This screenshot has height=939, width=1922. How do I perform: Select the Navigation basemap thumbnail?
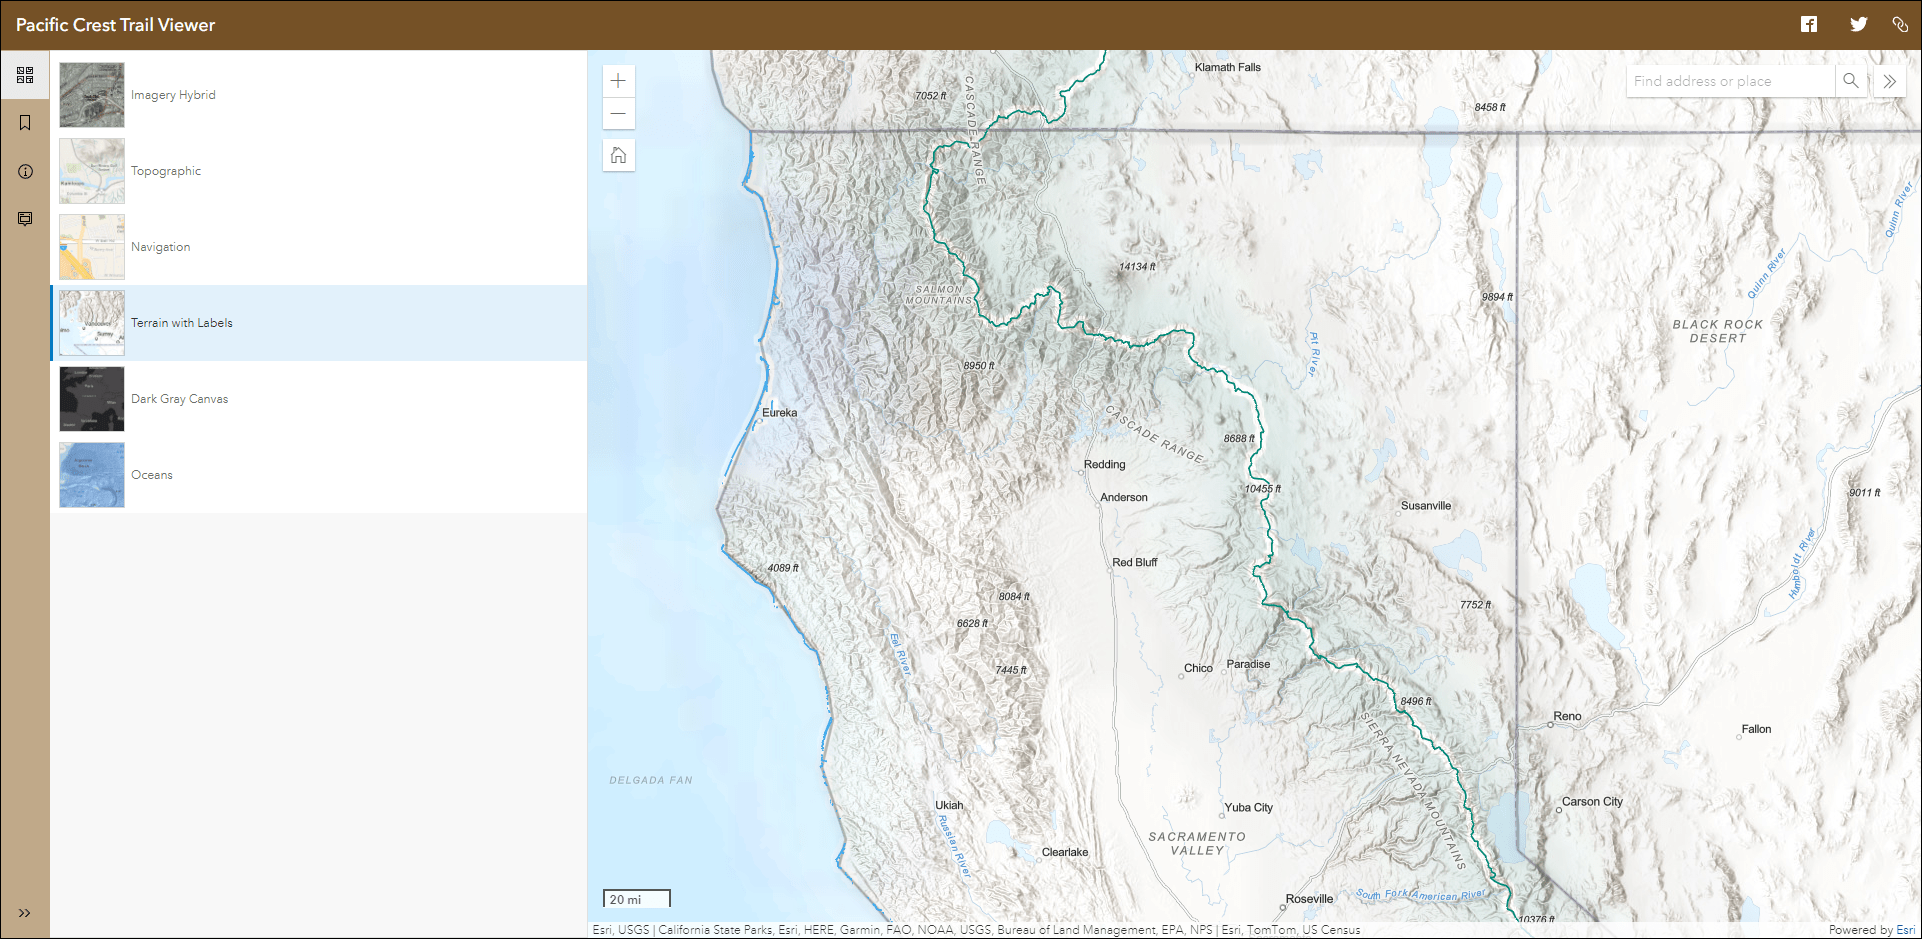click(92, 247)
